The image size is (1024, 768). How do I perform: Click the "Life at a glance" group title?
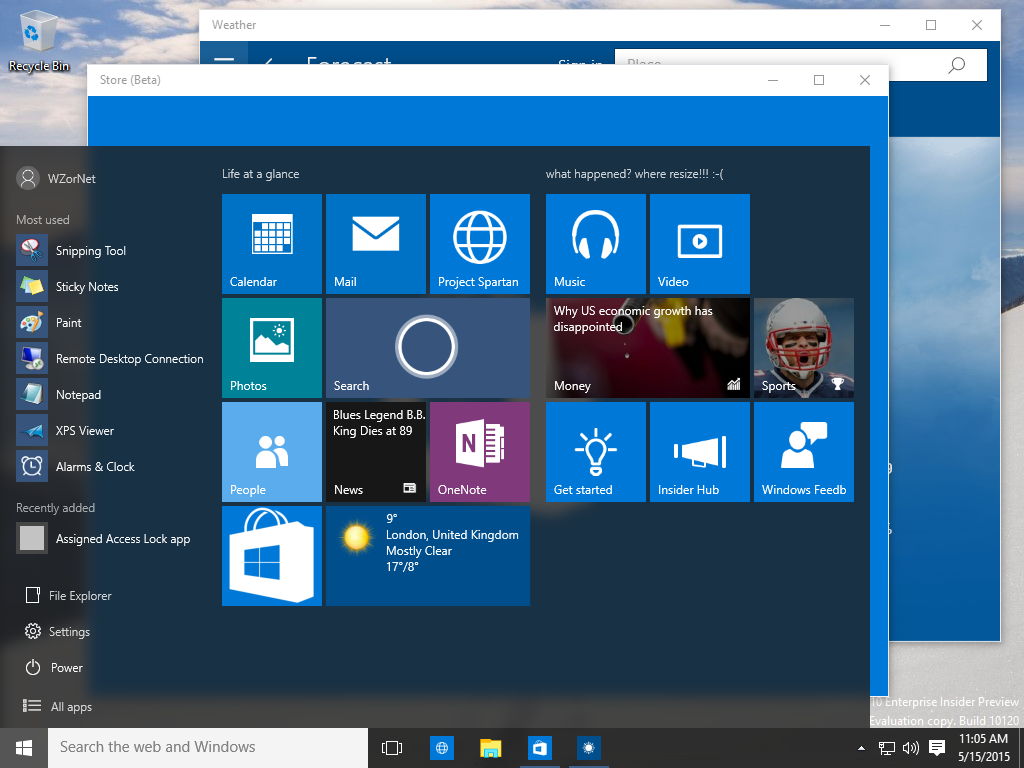261,174
